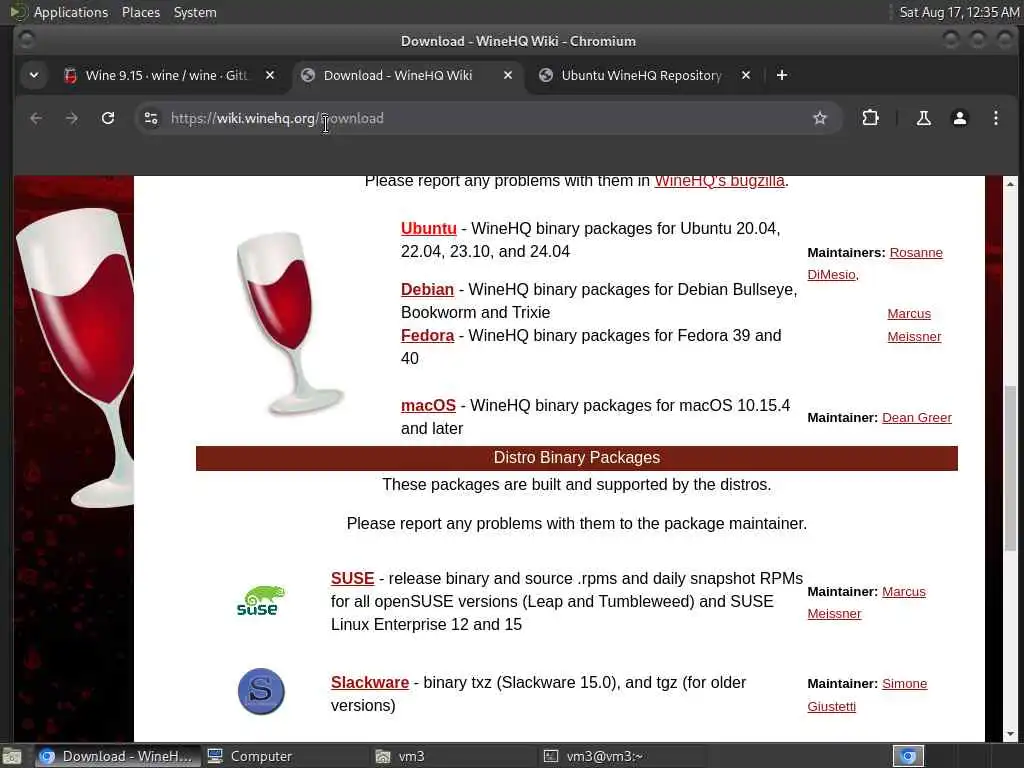Screen dimensions: 1024x768
Task: Click scrollbar down arrow
Action: [x=1010, y=734]
